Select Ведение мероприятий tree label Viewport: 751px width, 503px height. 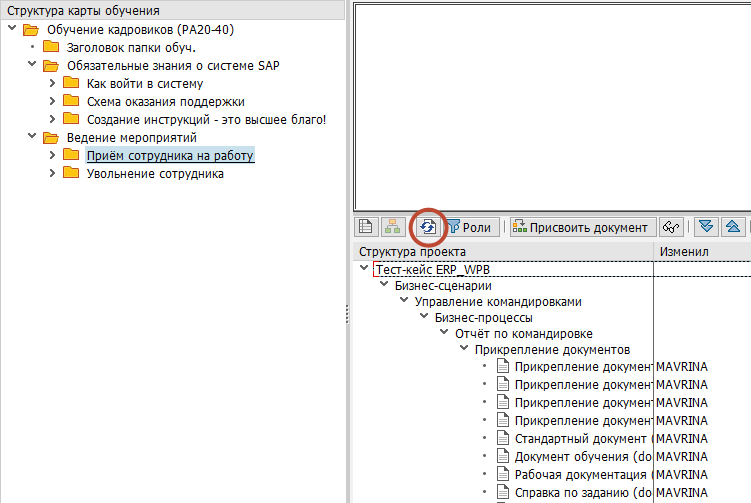click(x=132, y=138)
